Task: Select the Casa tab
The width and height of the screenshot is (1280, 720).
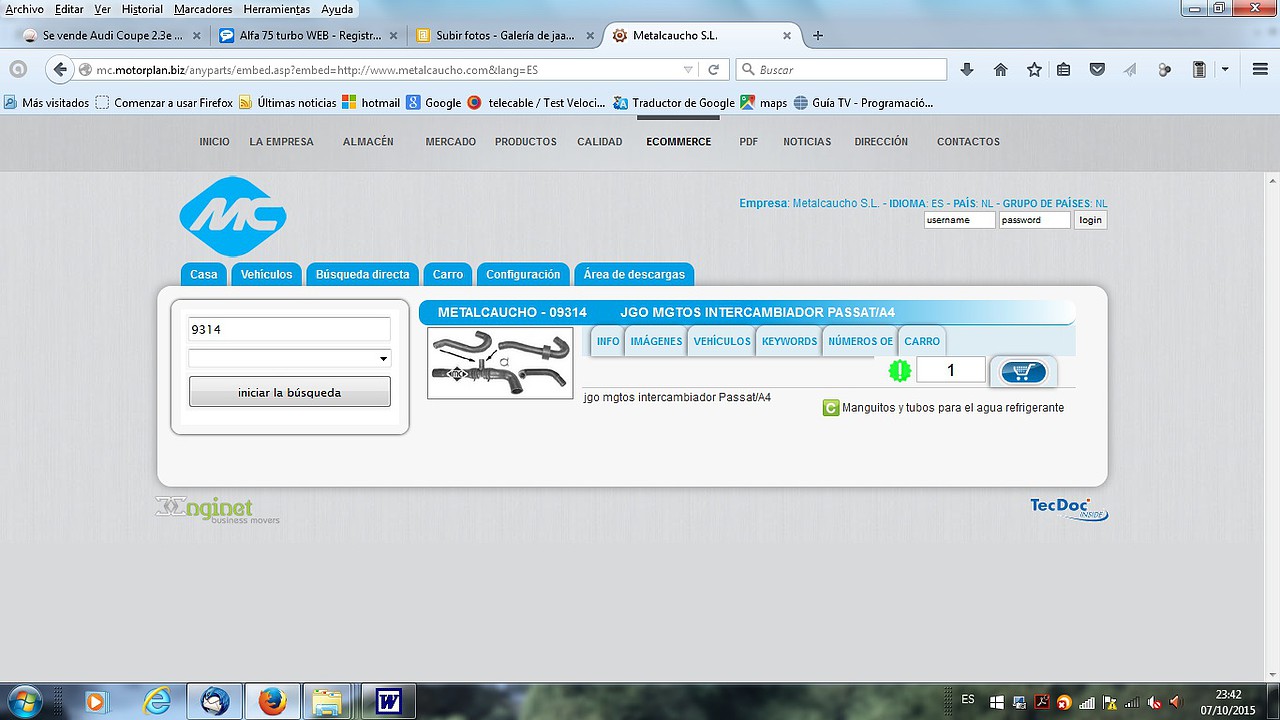Action: click(204, 274)
